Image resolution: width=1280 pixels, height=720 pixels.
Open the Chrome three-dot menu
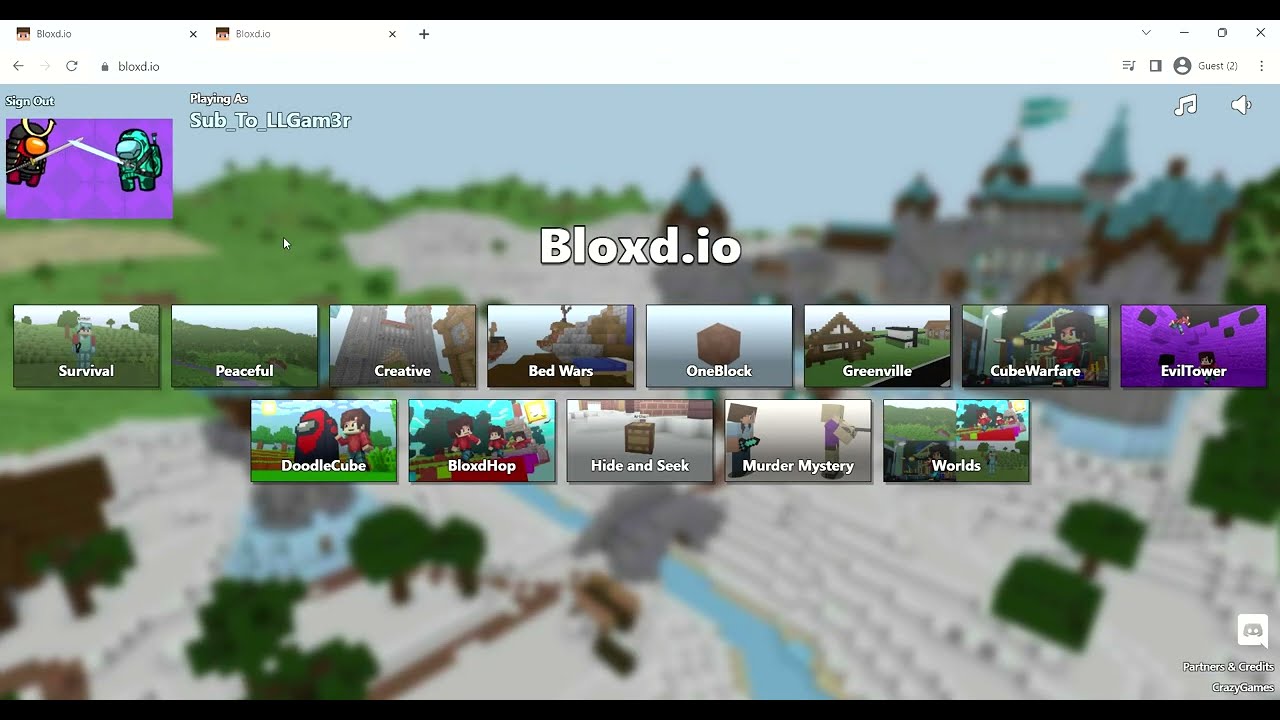click(x=1261, y=66)
